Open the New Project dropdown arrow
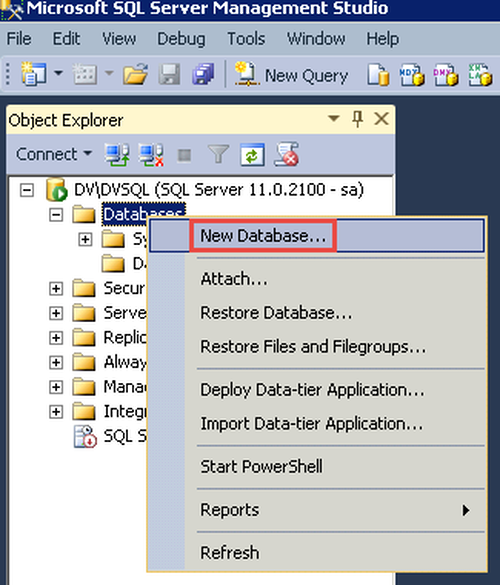The height and width of the screenshot is (585, 500). pyautogui.click(x=59, y=73)
